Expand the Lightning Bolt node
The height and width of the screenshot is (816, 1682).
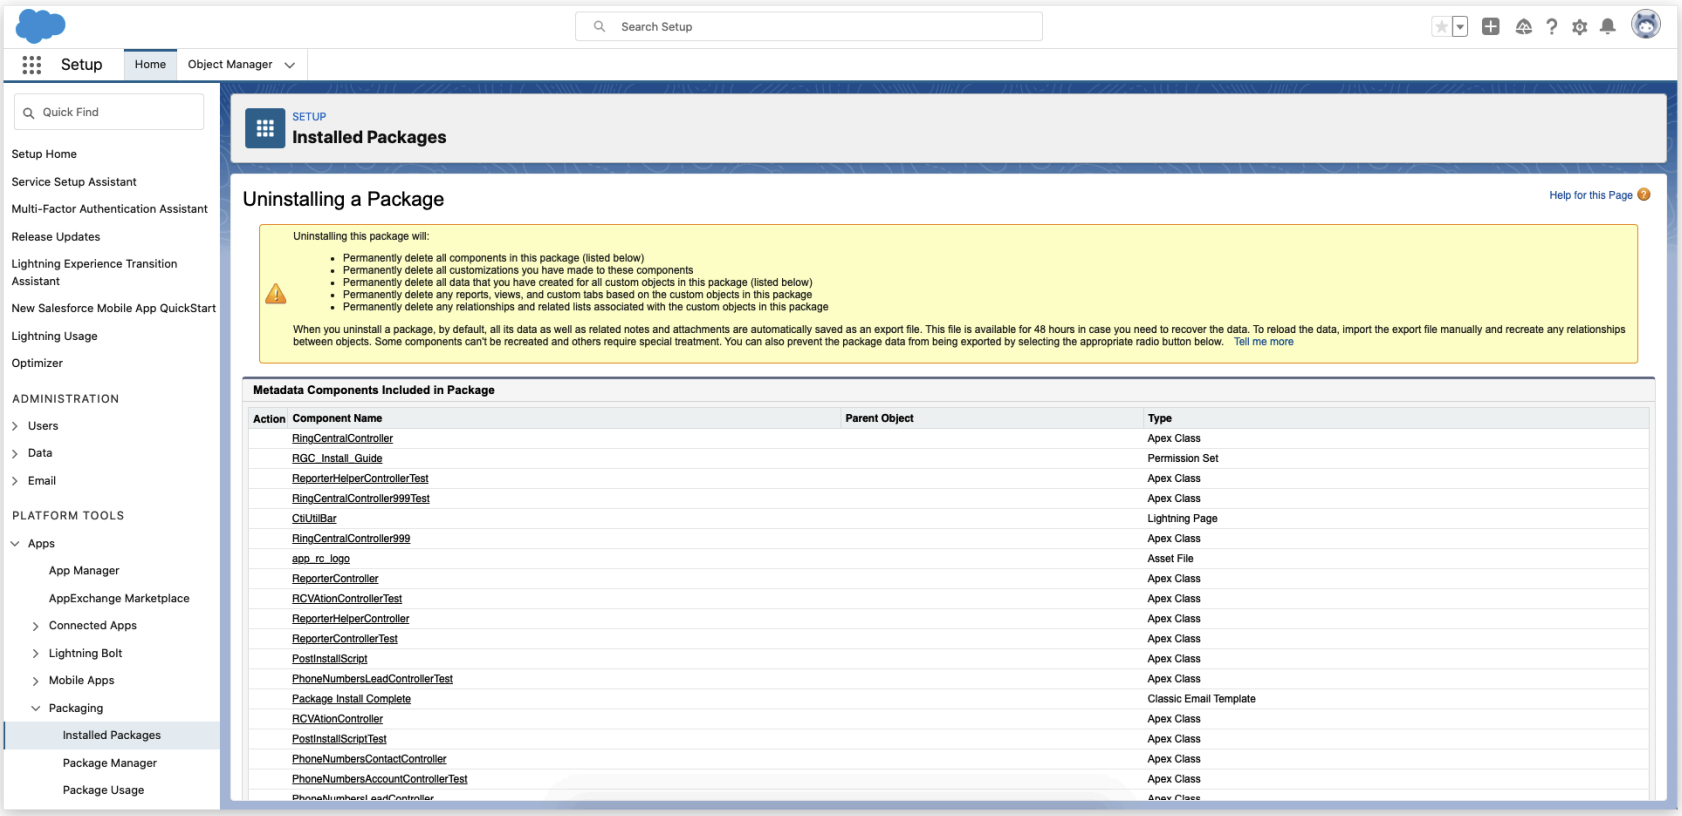[36, 654]
